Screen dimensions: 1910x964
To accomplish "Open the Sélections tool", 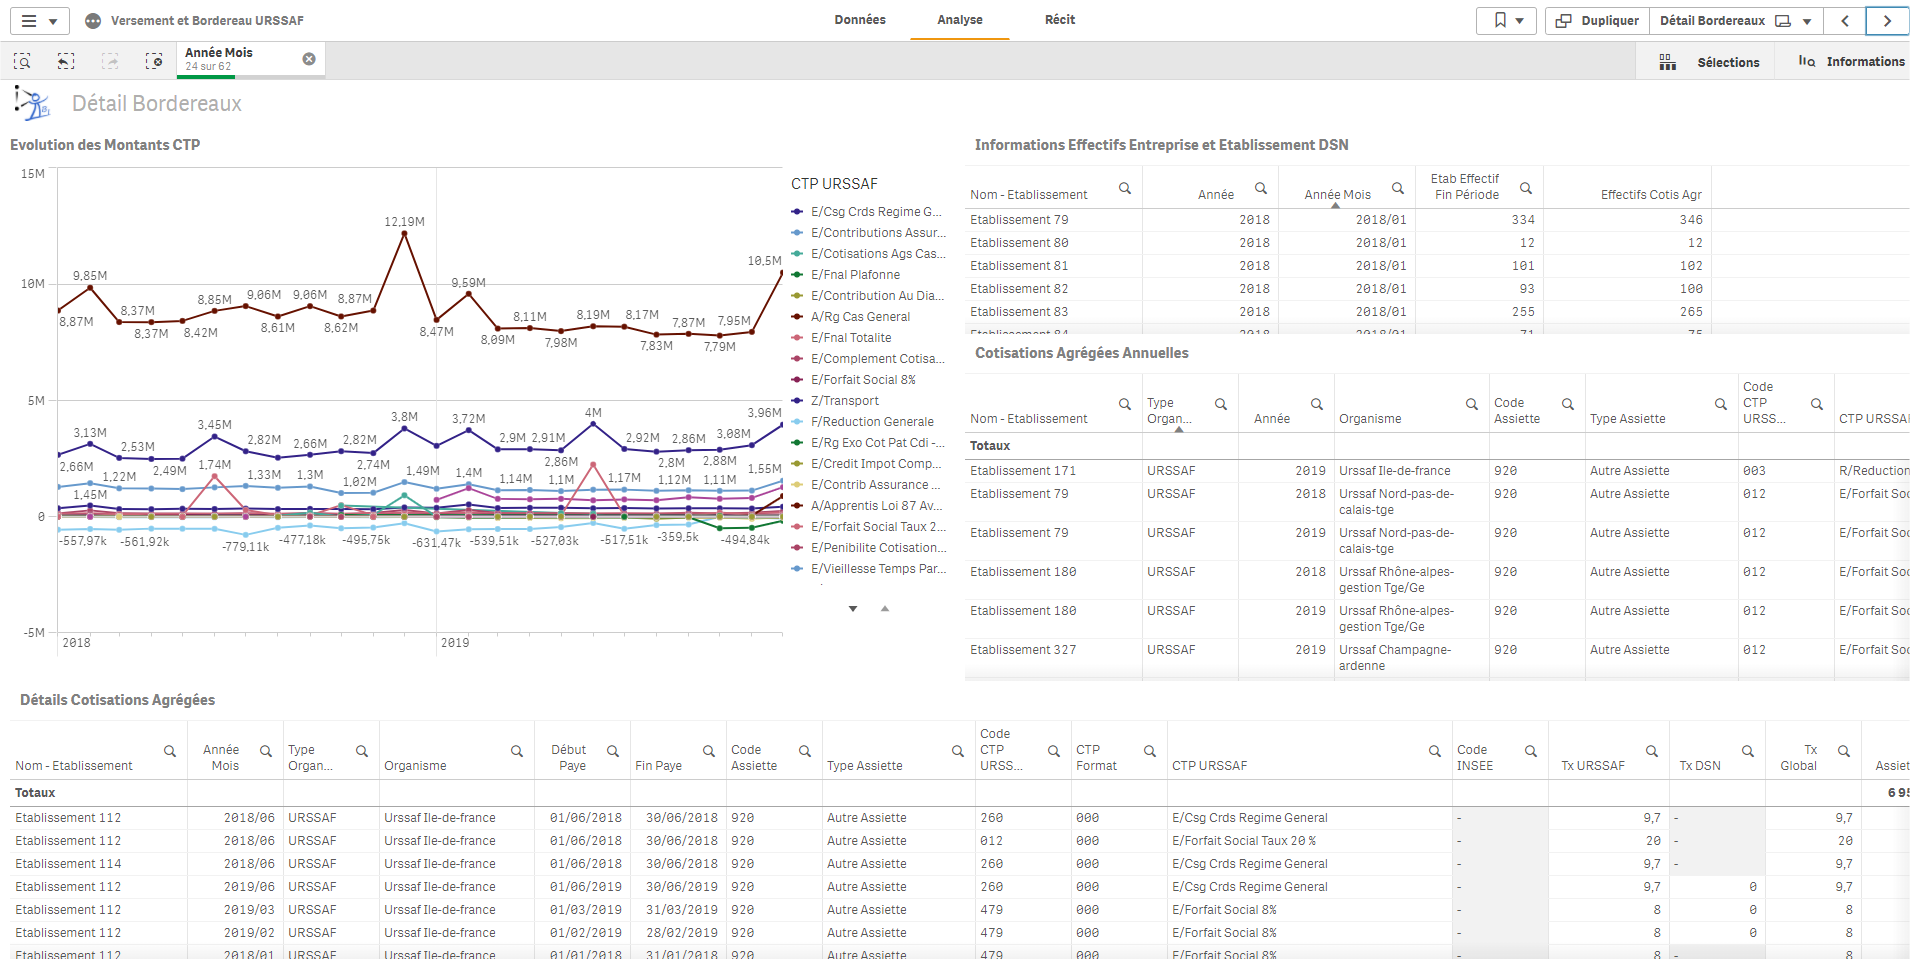I will click(x=1709, y=62).
